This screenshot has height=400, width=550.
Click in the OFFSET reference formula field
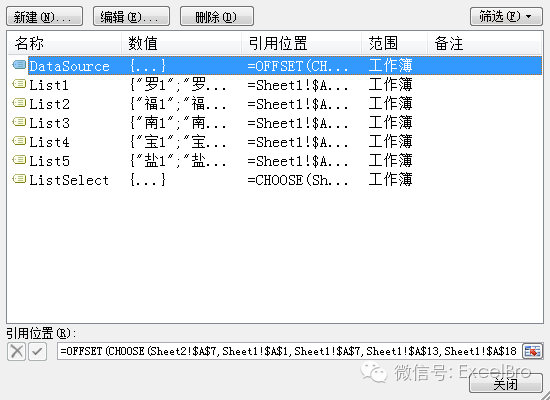(x=289, y=351)
